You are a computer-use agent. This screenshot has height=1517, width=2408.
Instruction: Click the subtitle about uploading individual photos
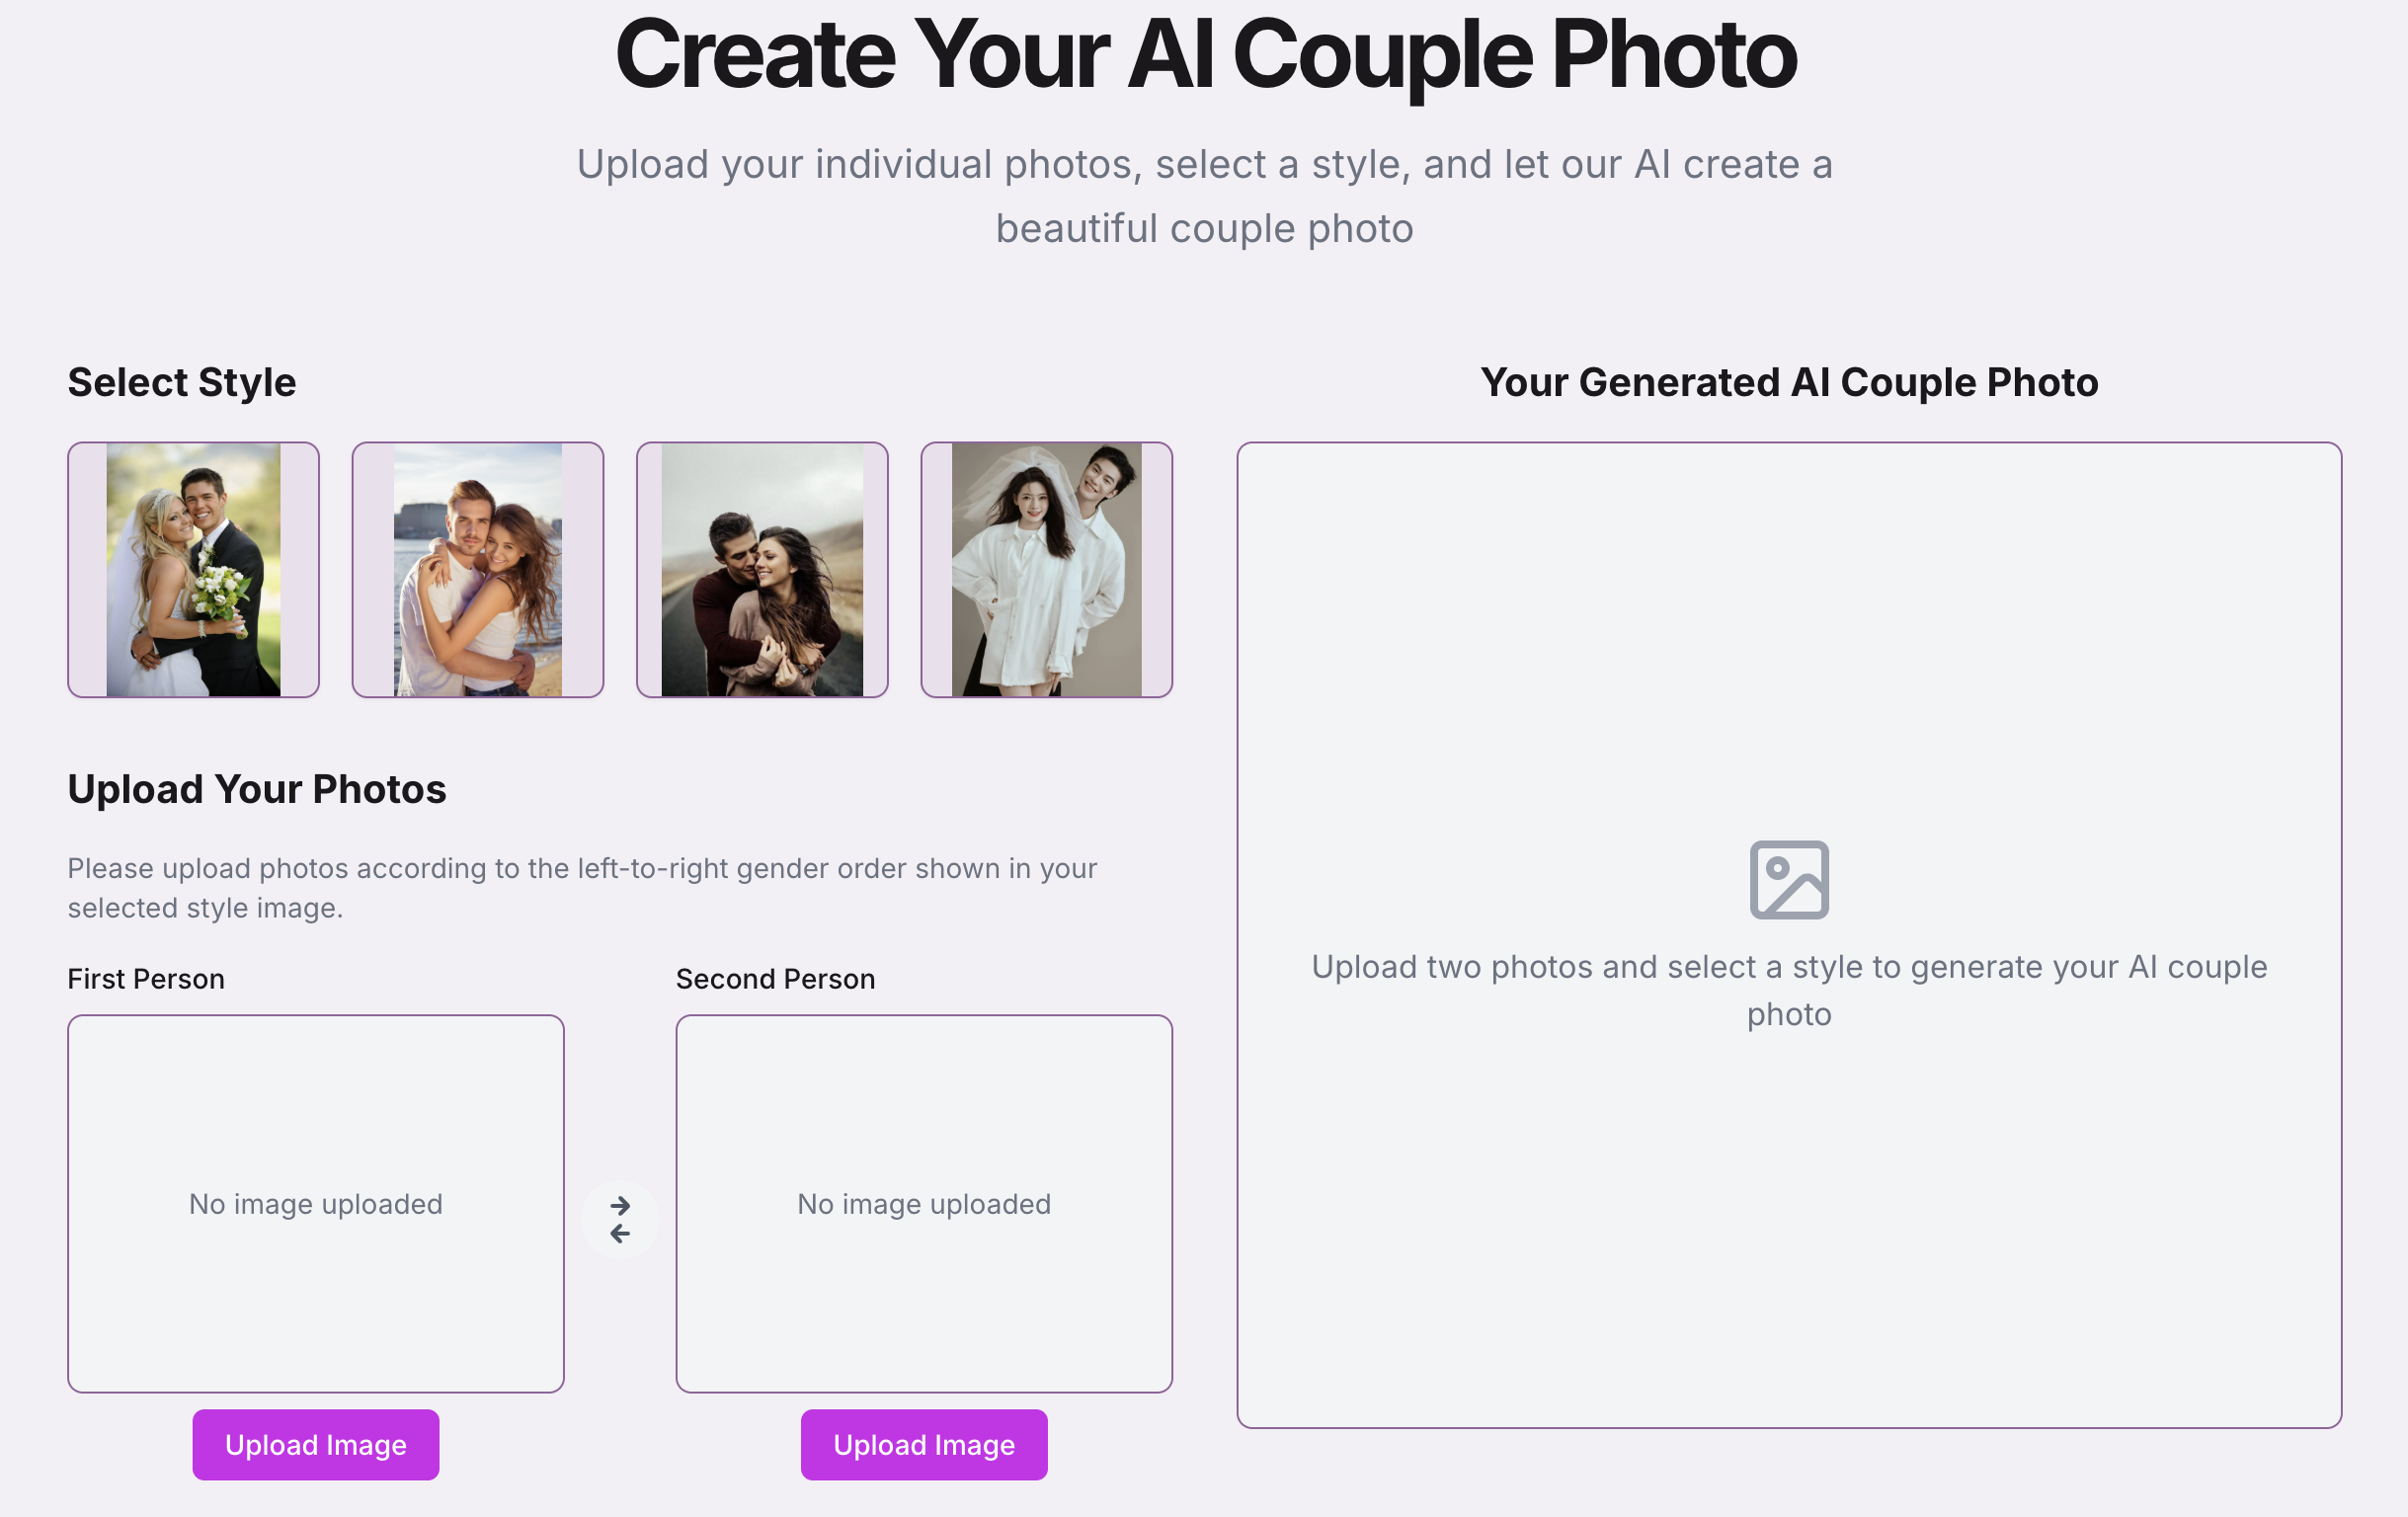click(1204, 196)
